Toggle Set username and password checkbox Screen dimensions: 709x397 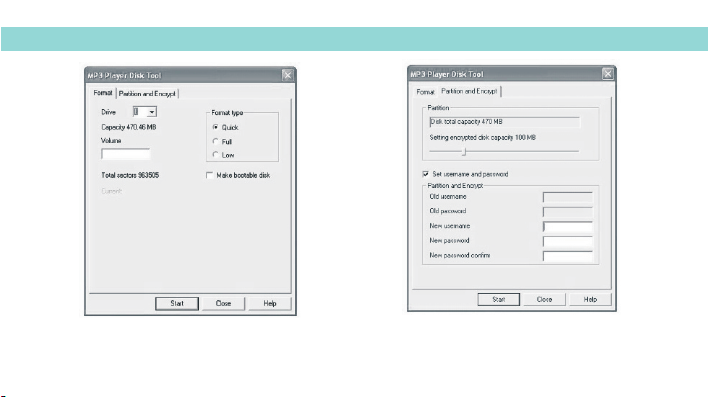[x=425, y=174]
